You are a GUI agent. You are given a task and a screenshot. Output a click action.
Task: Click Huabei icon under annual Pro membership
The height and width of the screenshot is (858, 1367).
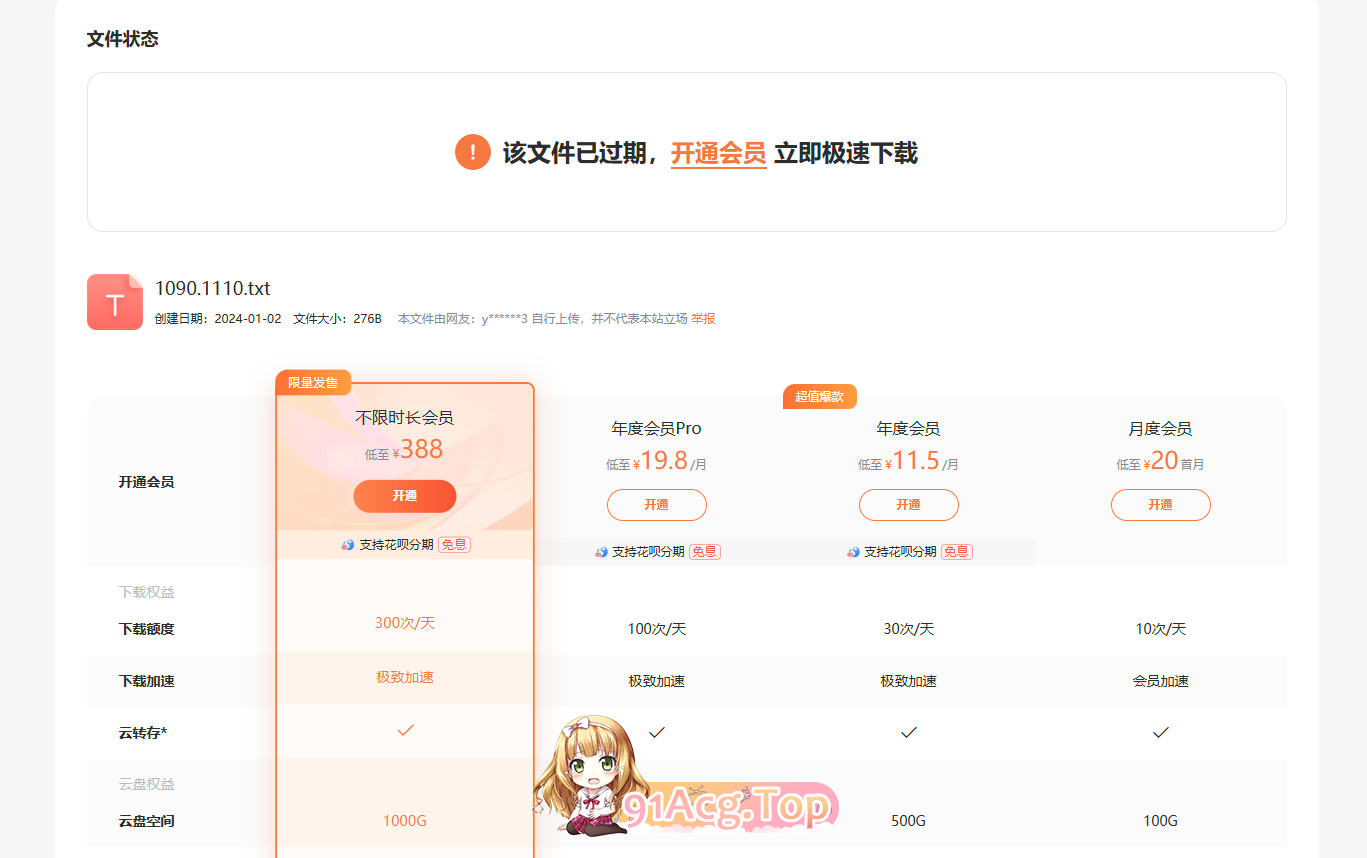601,552
